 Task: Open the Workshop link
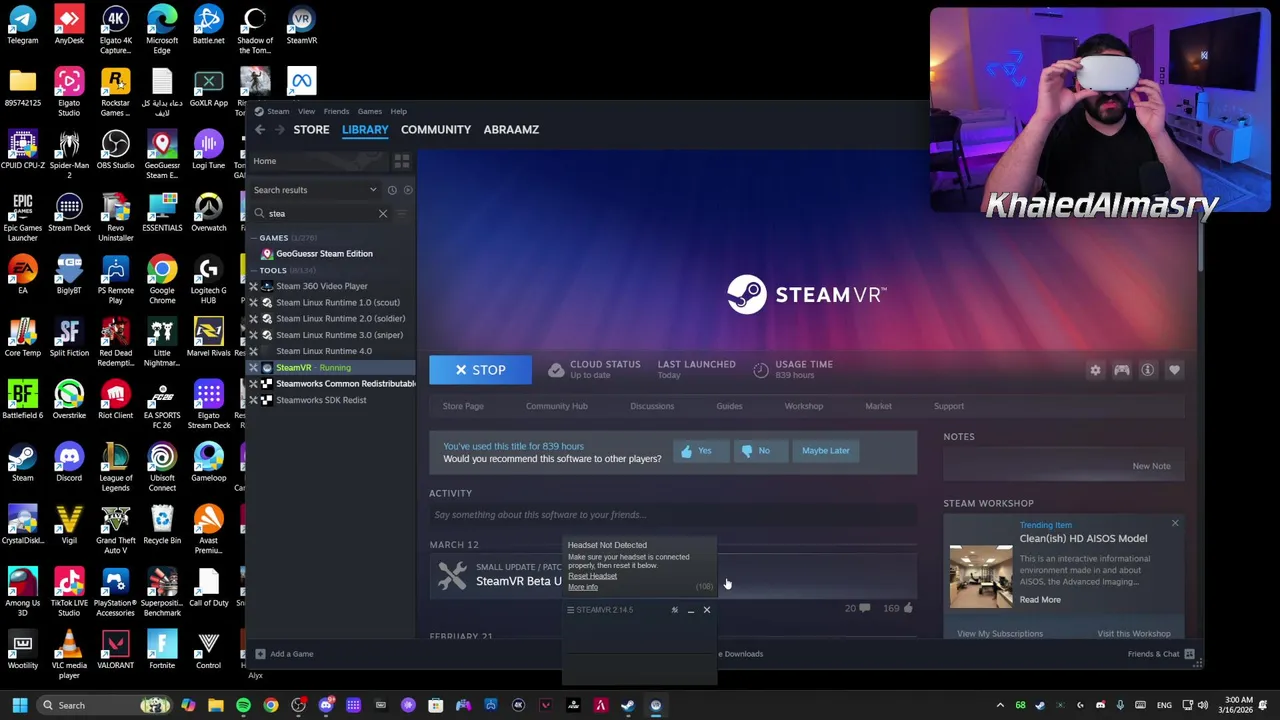pos(803,406)
